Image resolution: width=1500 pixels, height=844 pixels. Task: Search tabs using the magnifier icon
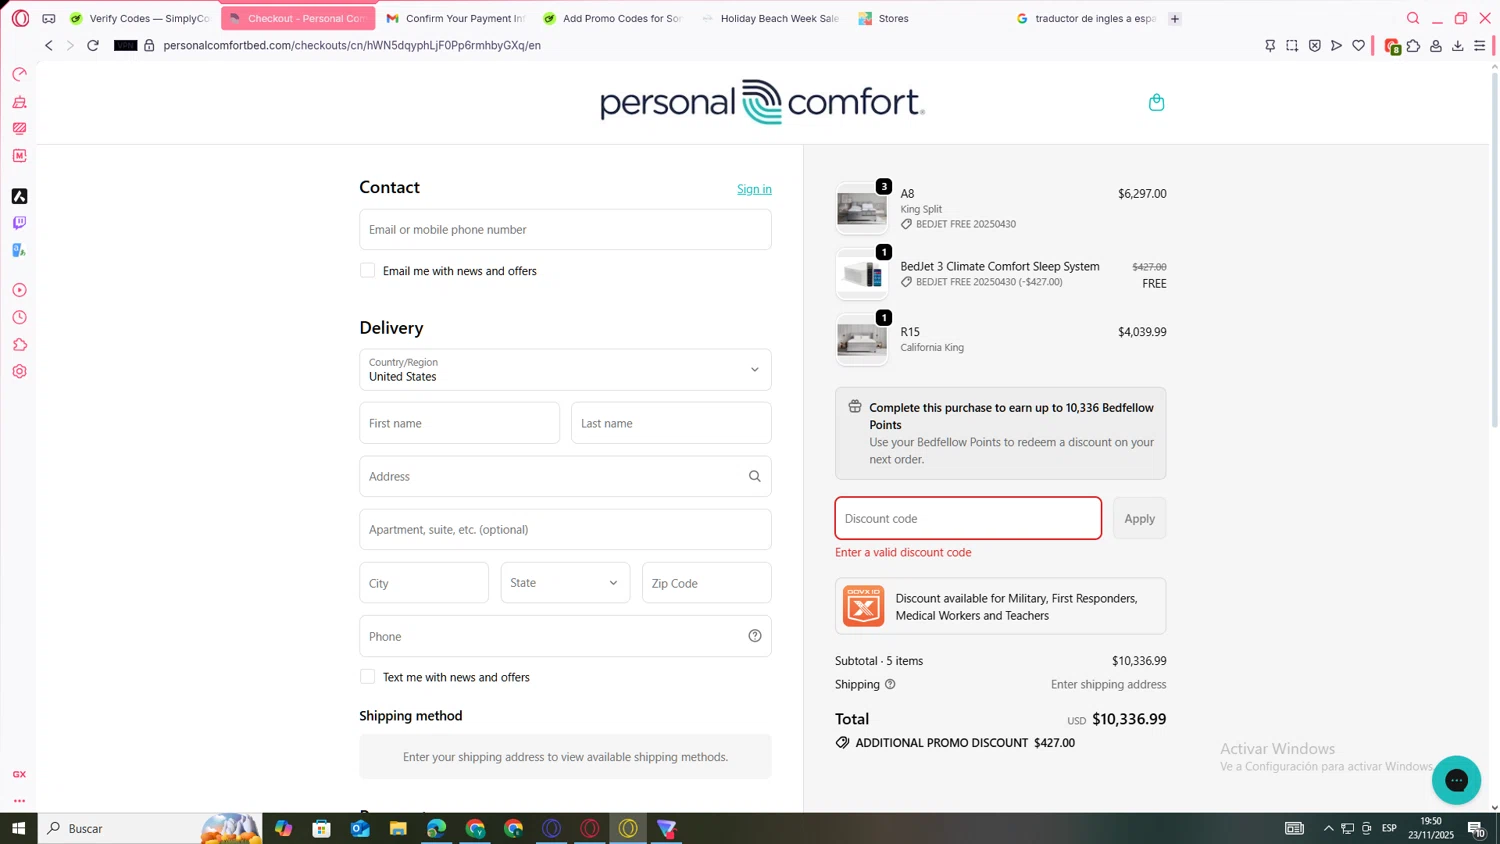(x=1413, y=18)
